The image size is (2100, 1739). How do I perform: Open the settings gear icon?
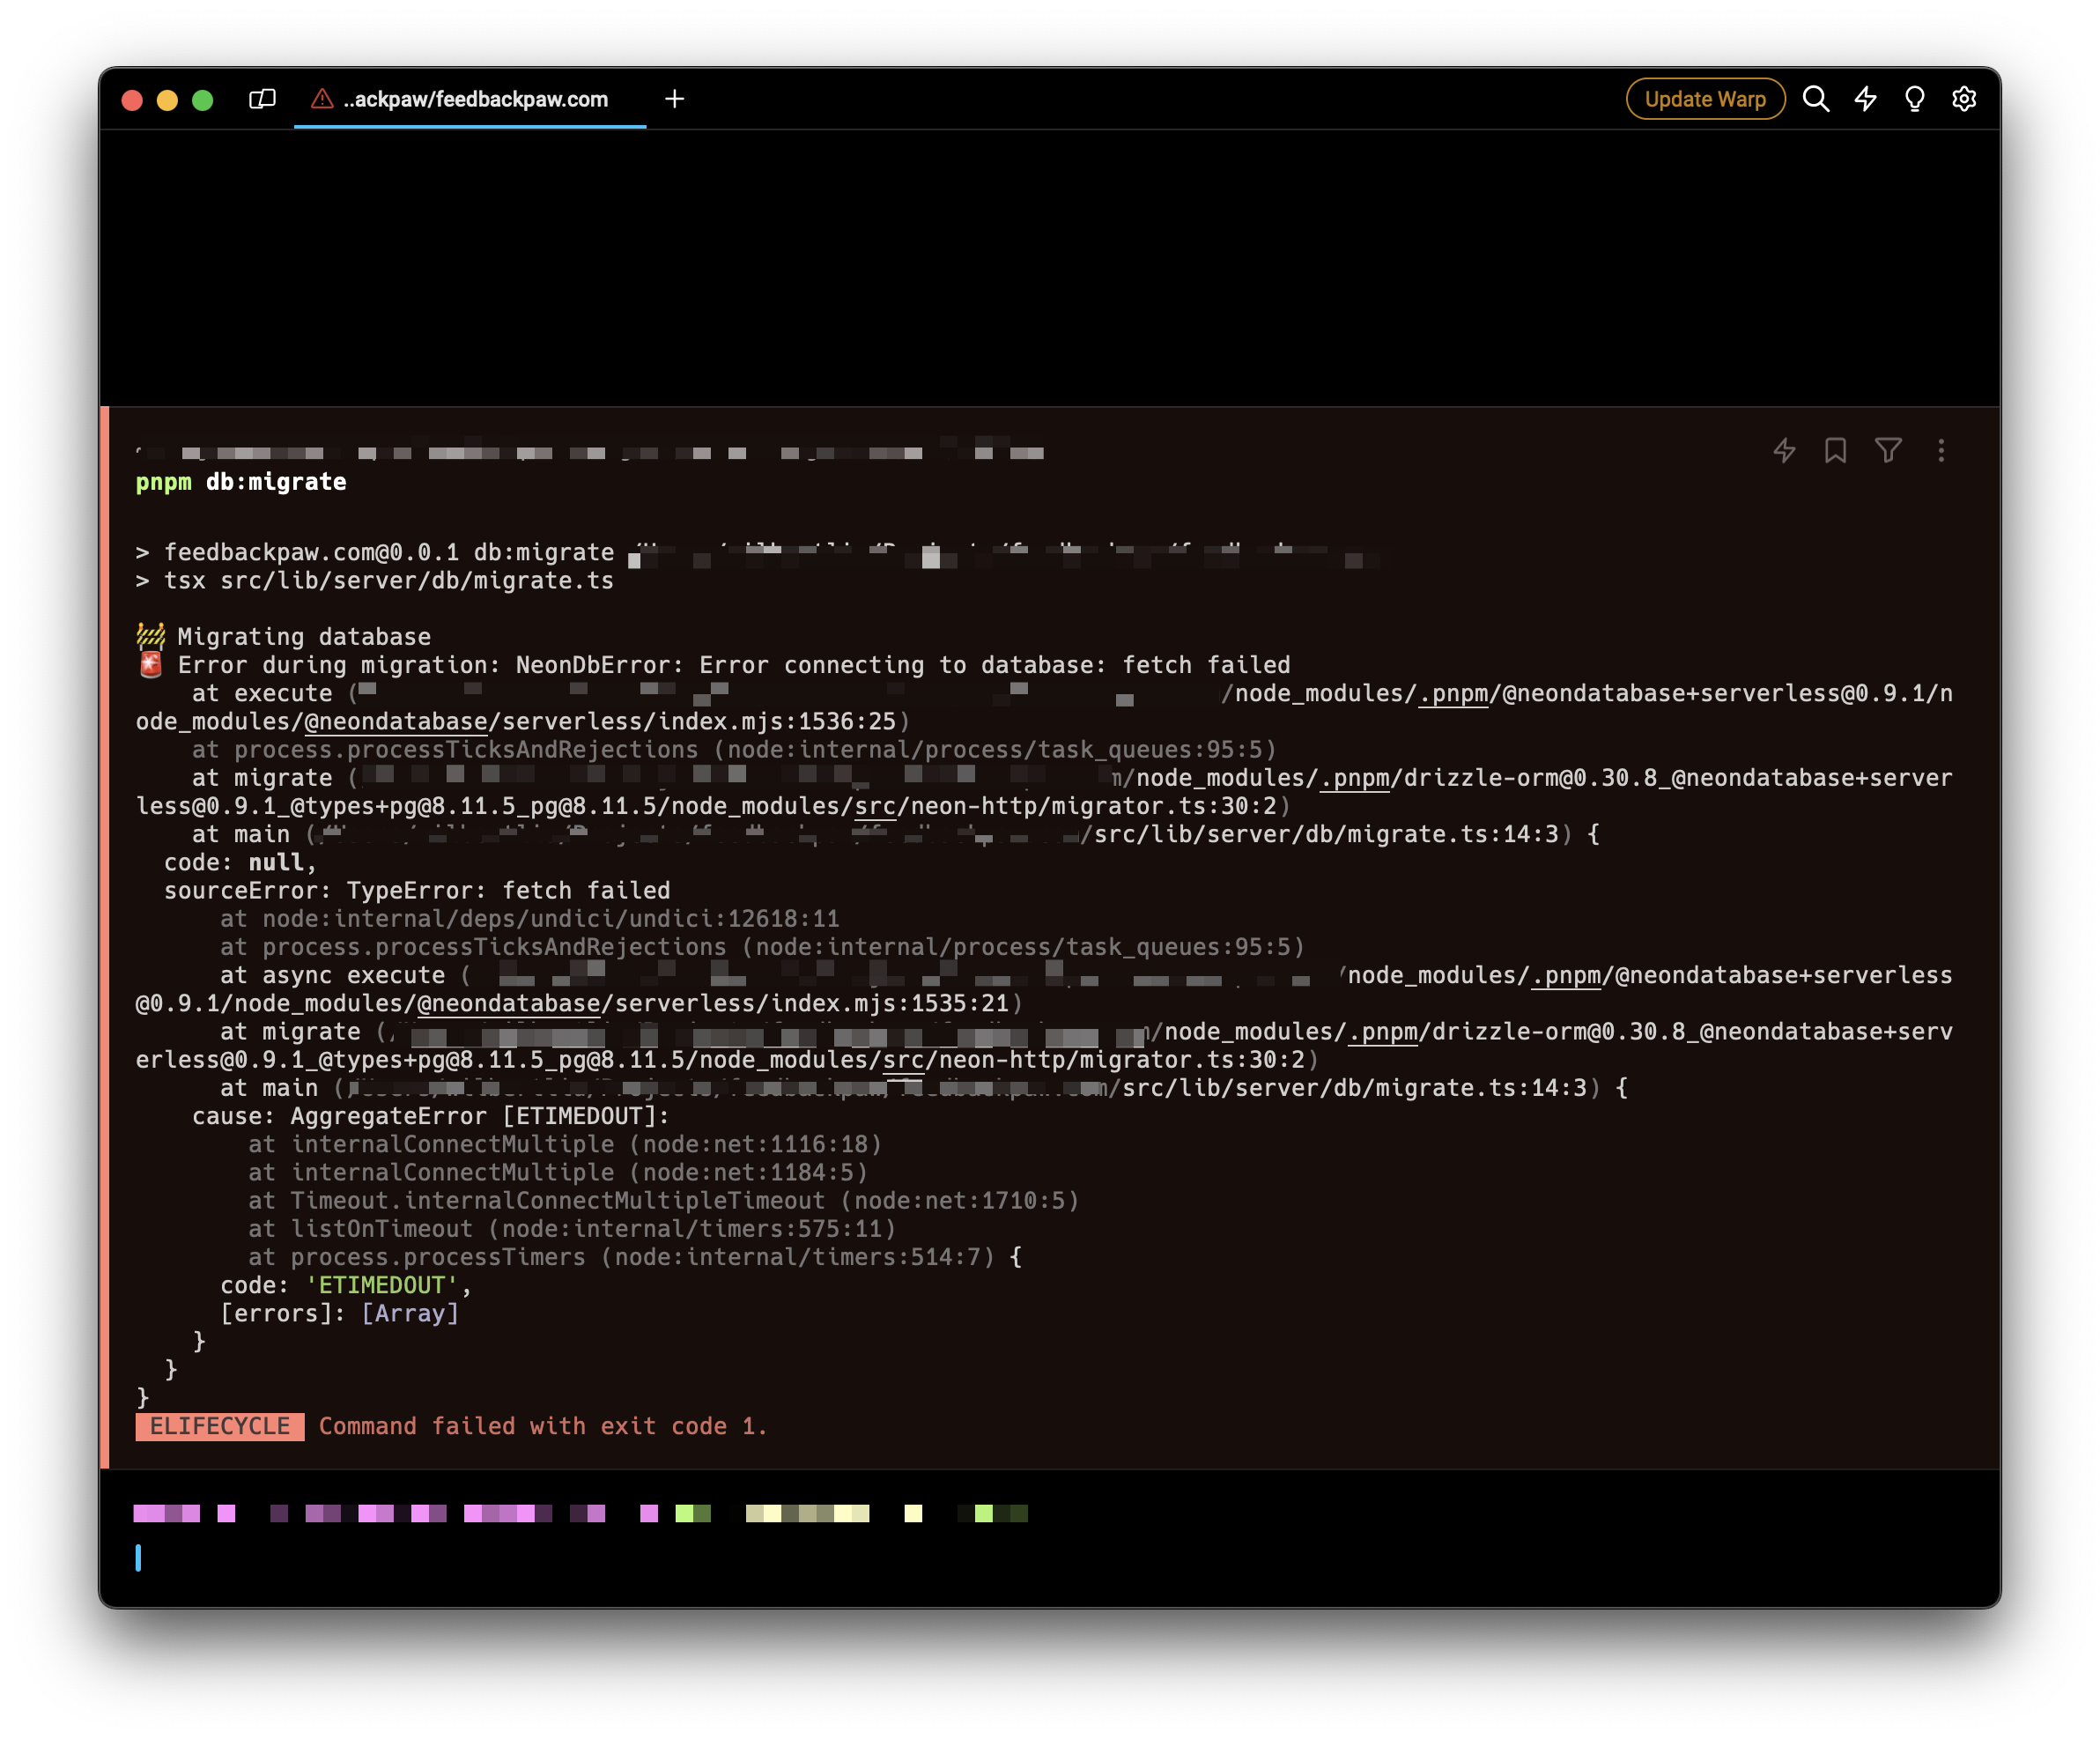tap(1964, 99)
